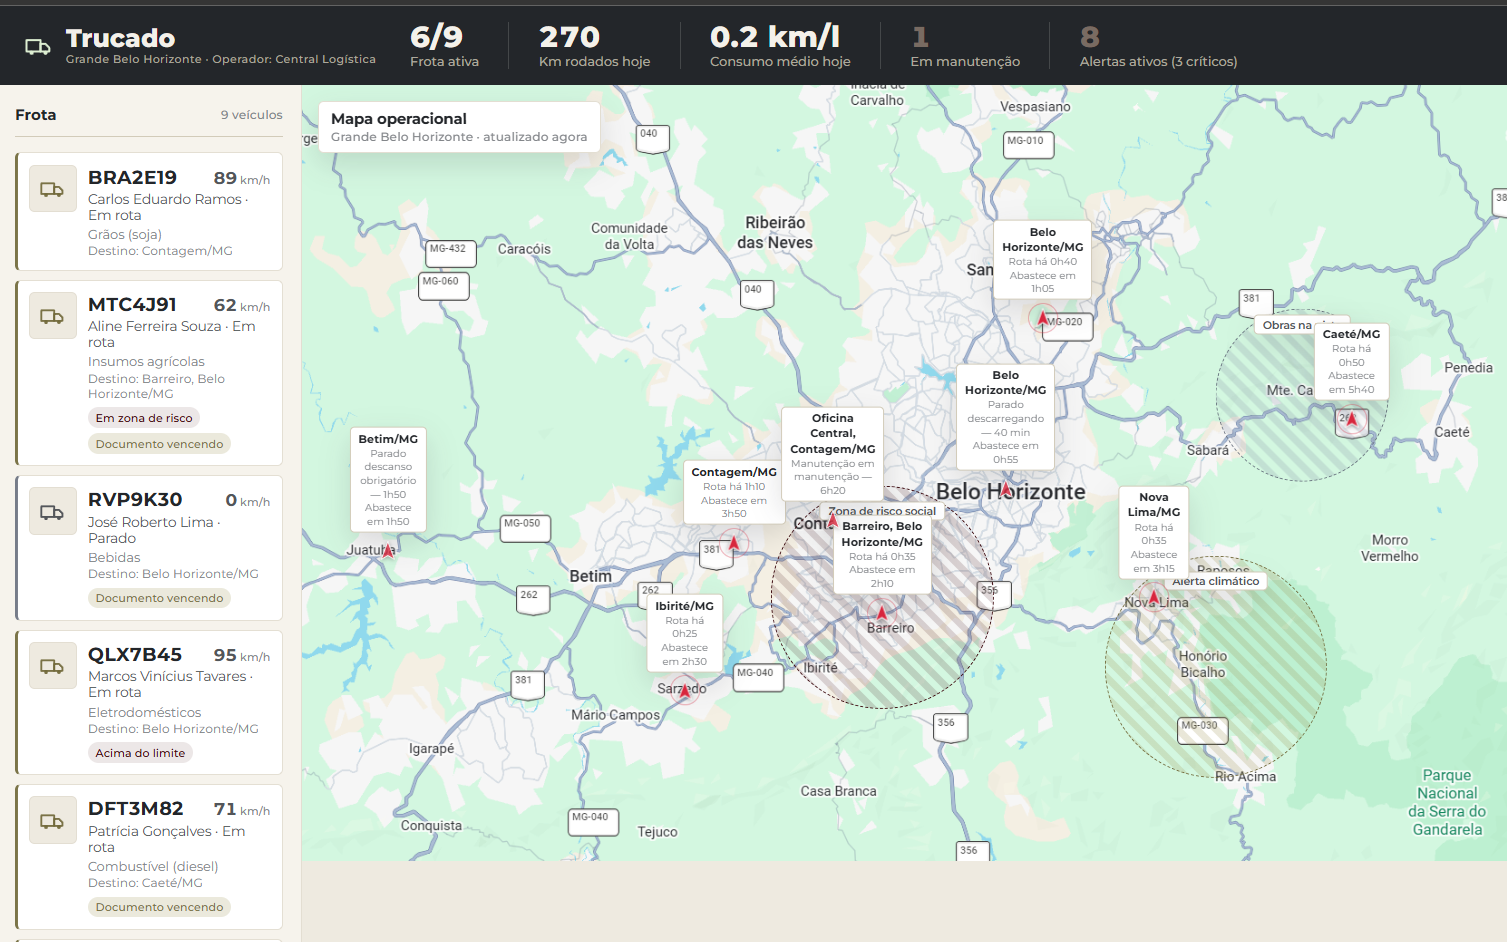Open the "Oficina Central, Contagem/MG" tooltip
Viewport: 1507px width, 942px height.
[833, 453]
